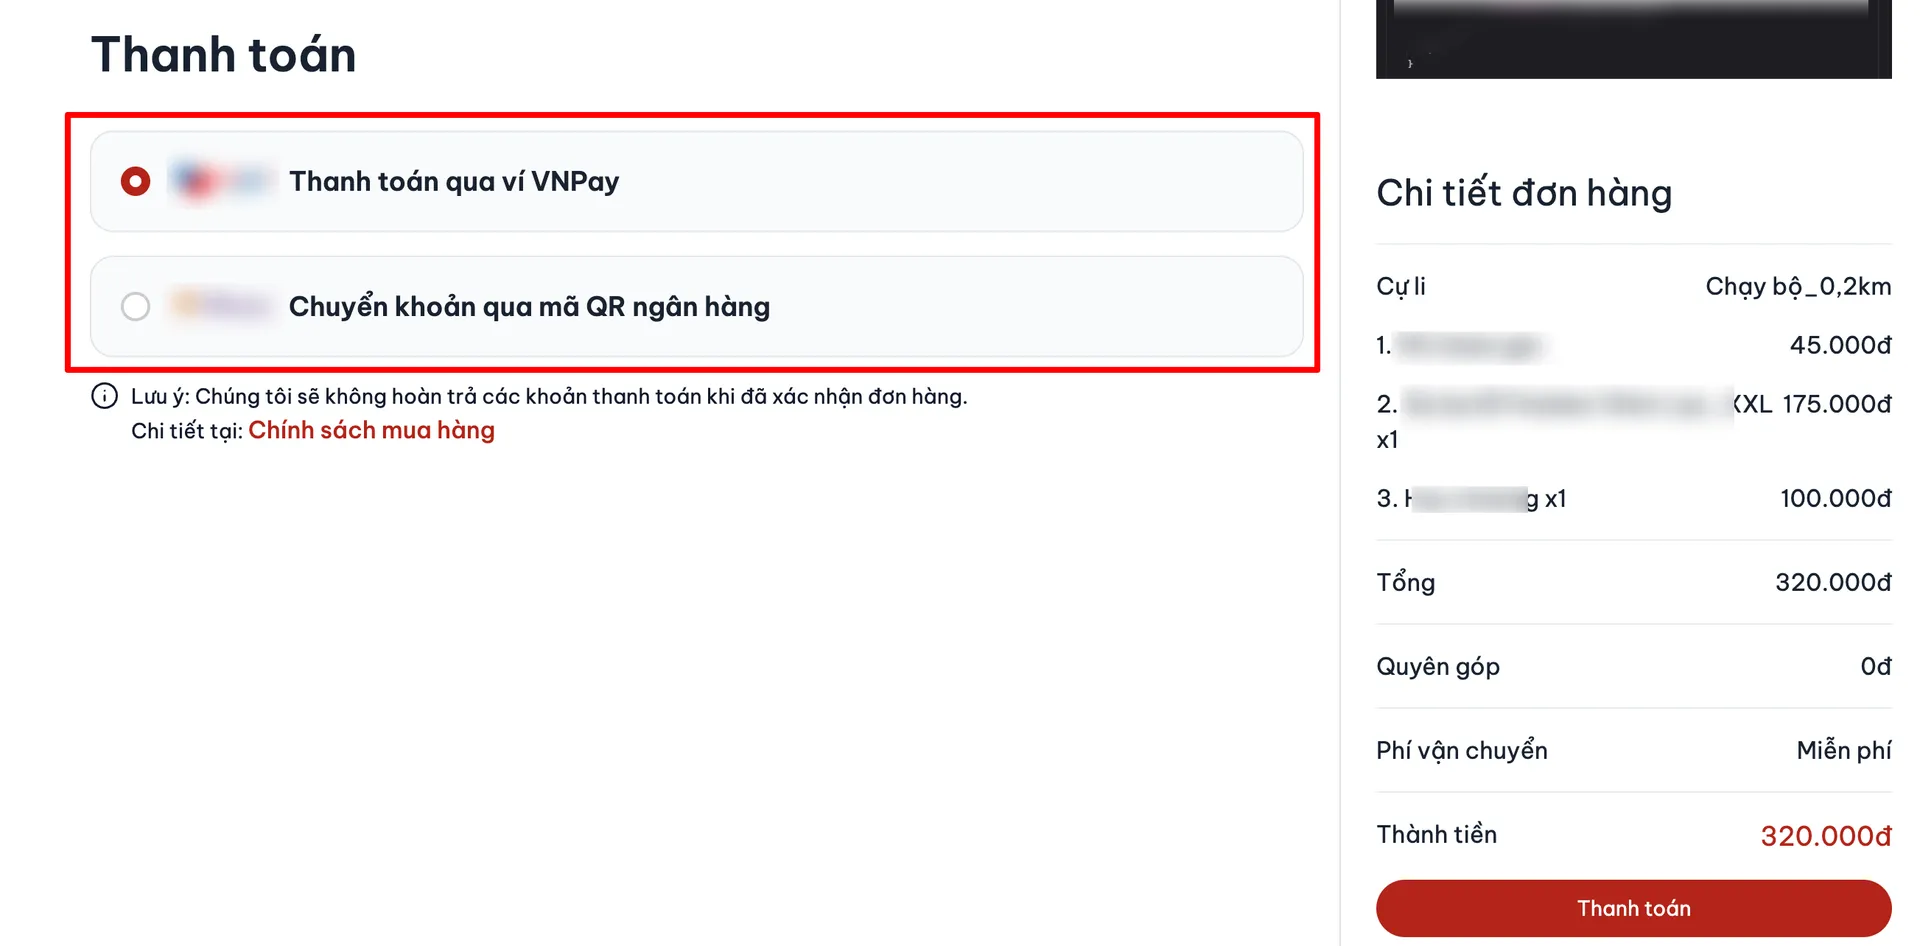Open the Chính sách mua hàng link
Image resolution: width=1920 pixels, height=946 pixels.
[371, 430]
